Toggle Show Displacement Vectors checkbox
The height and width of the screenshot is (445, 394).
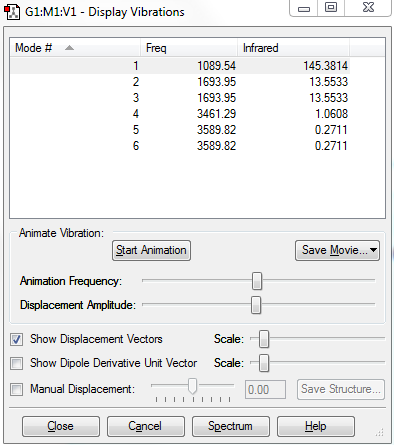click(17, 339)
